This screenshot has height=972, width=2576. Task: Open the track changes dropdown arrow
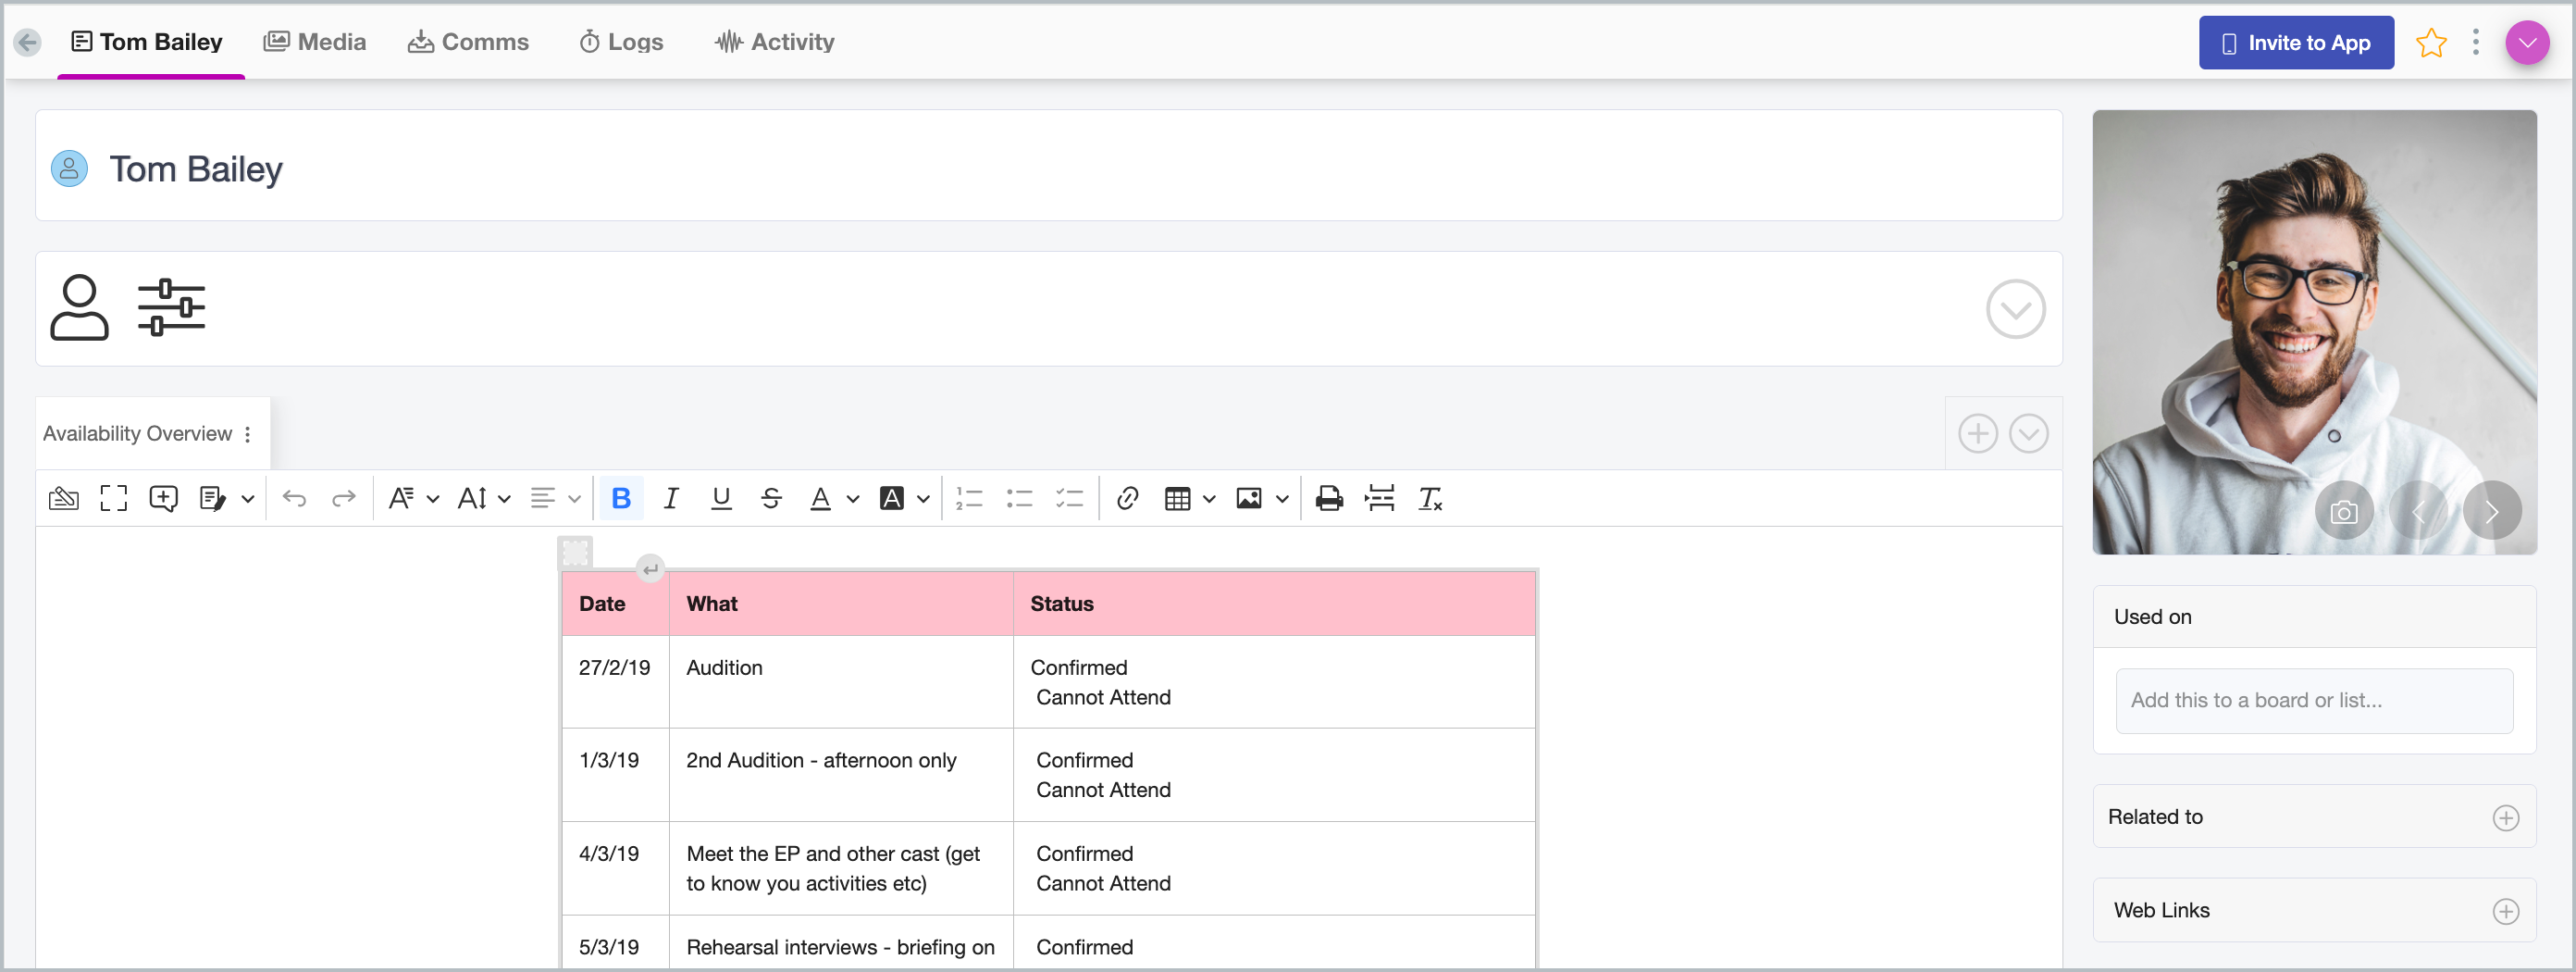(x=247, y=499)
